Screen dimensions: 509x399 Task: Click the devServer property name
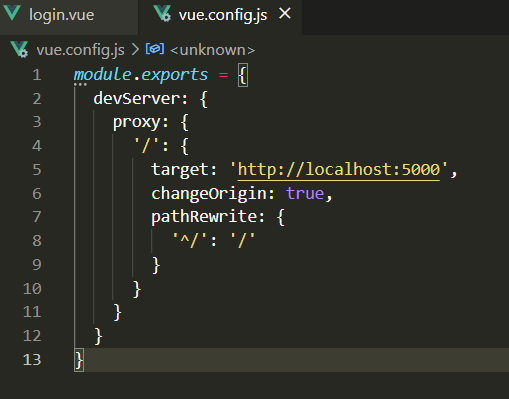(x=137, y=99)
